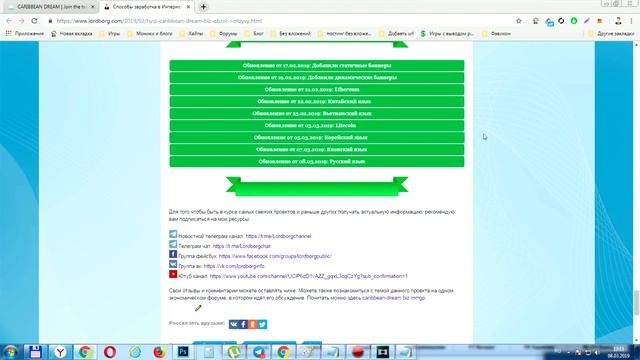Screen dimensions: 640x360
Task: Click the VK icon beside 'Группа вк'
Action: coord(173,264)
